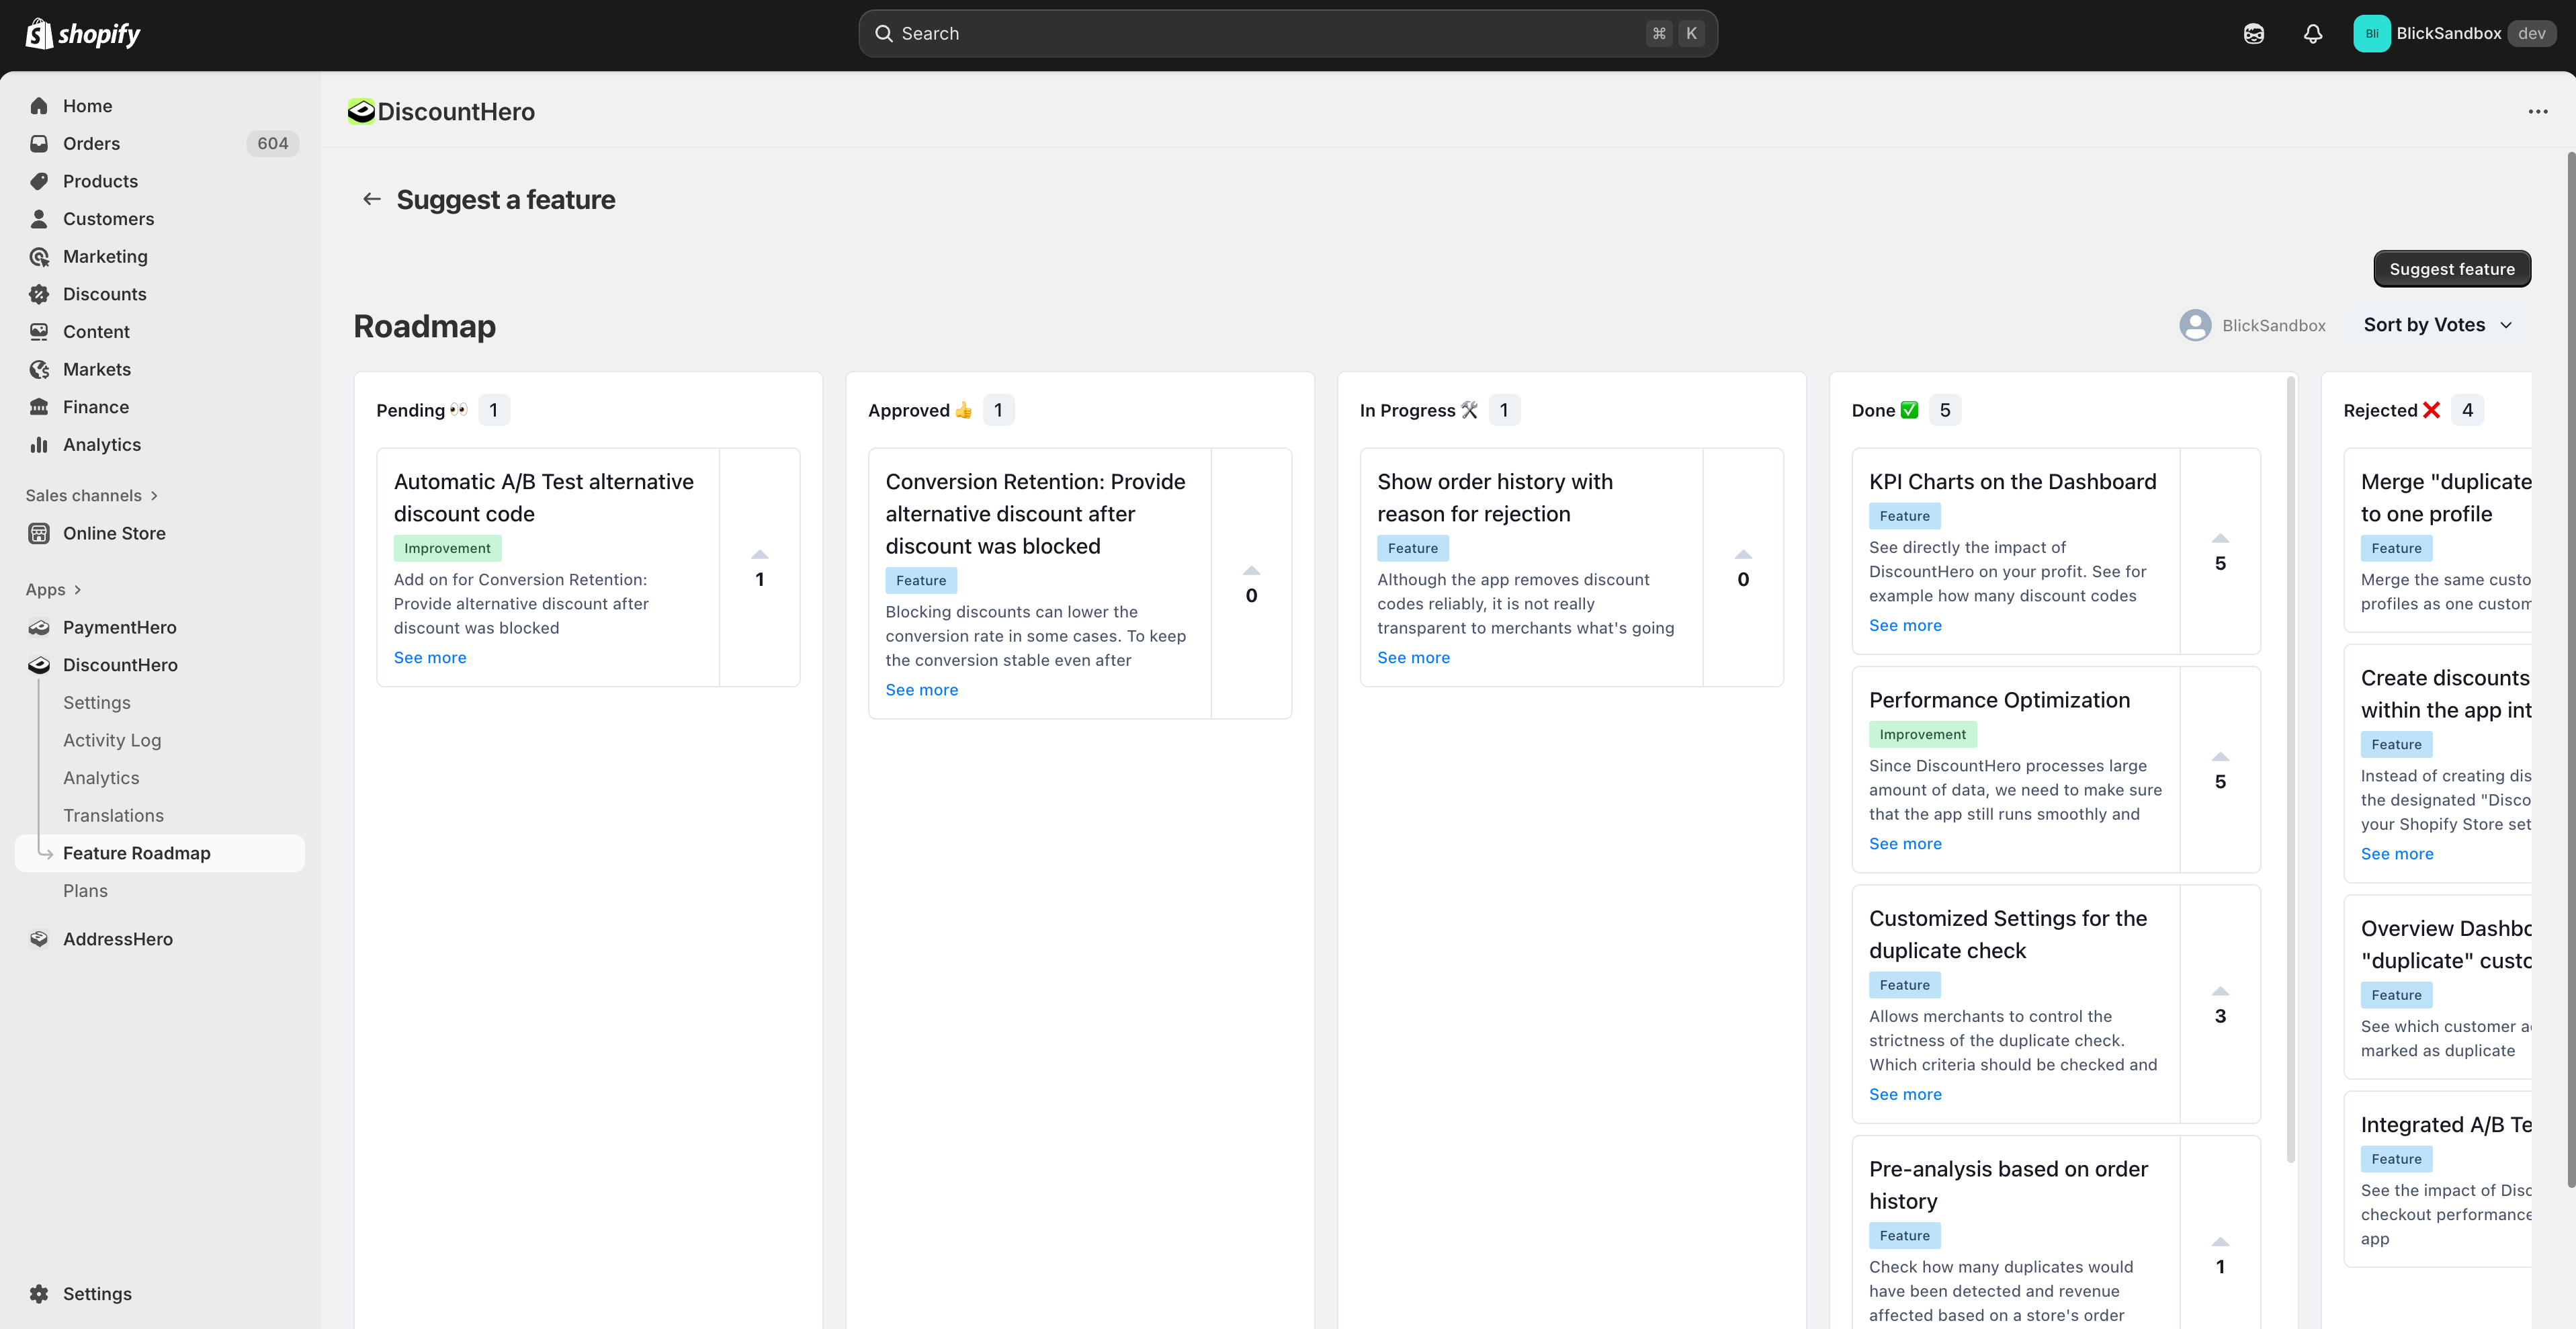2576x1329 pixels.
Task: Click the search magnifier icon
Action: click(884, 34)
